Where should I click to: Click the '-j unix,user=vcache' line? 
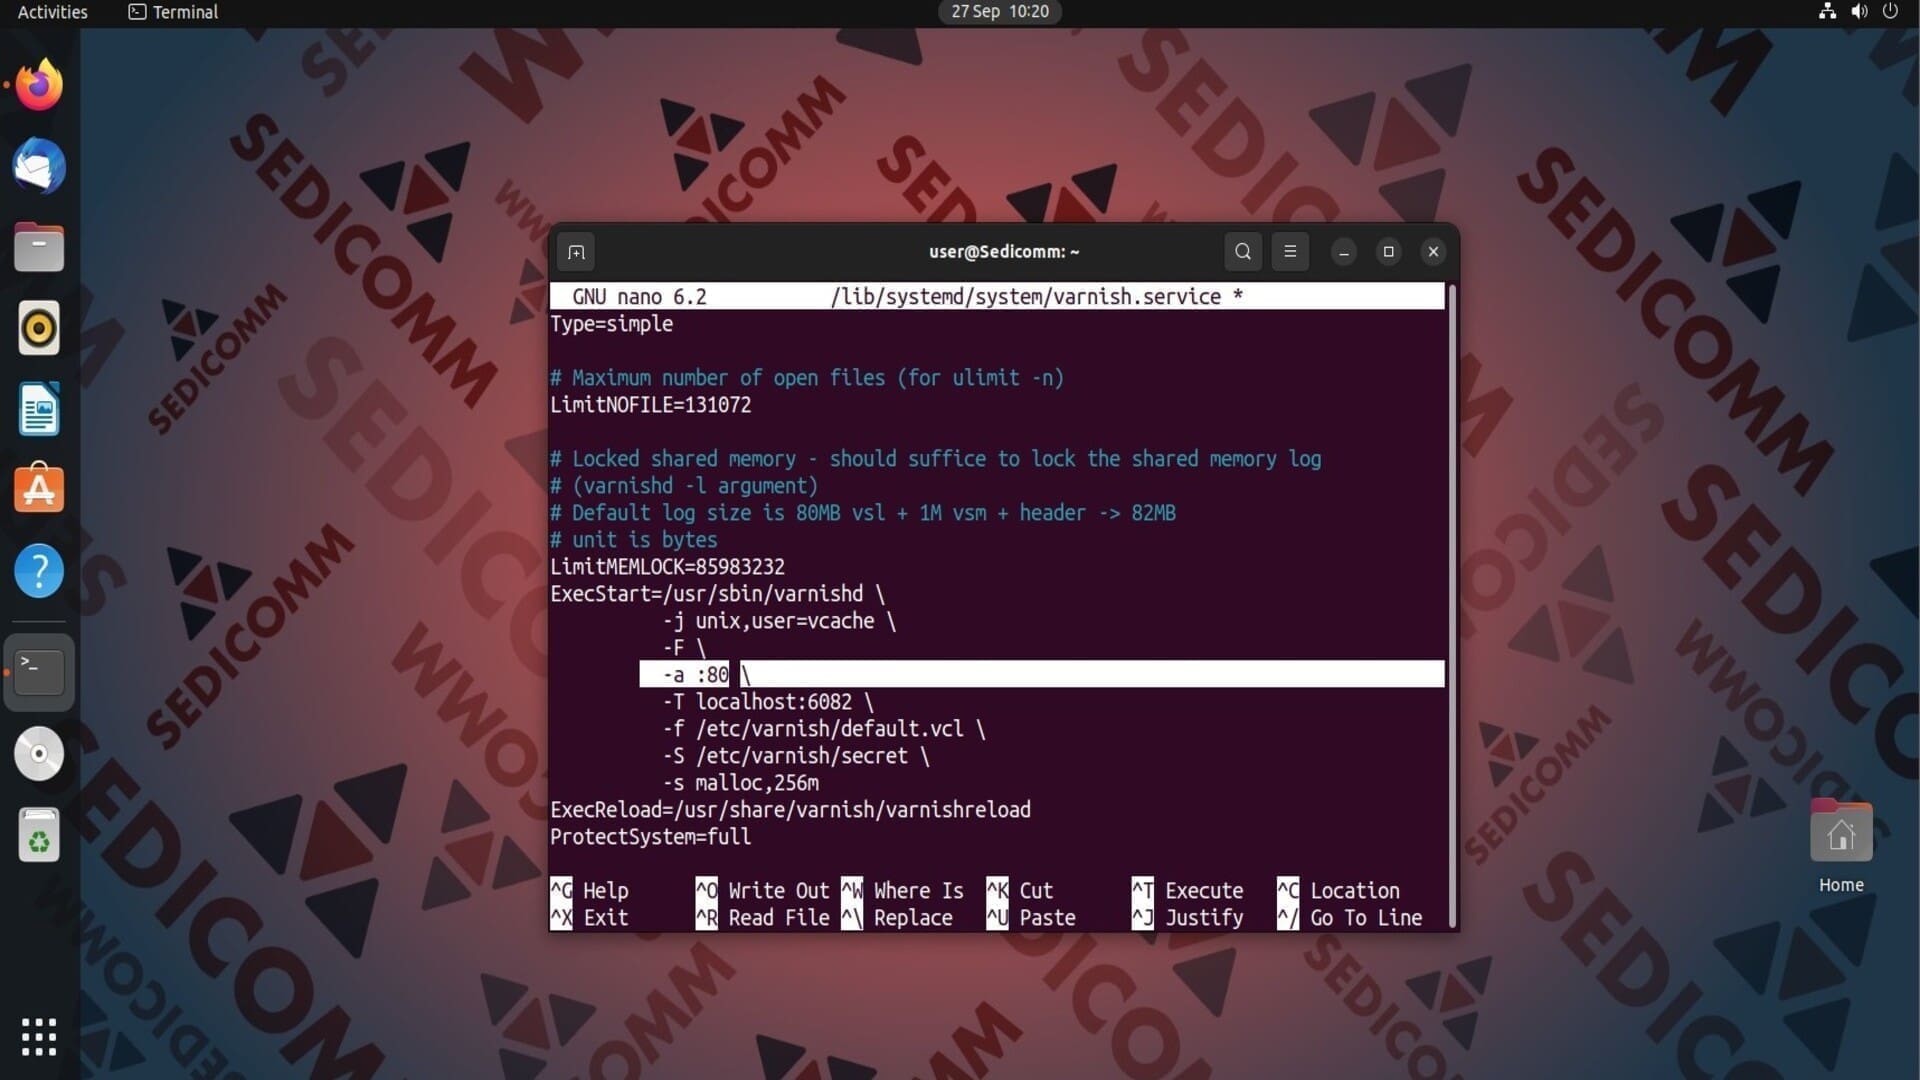(779, 621)
